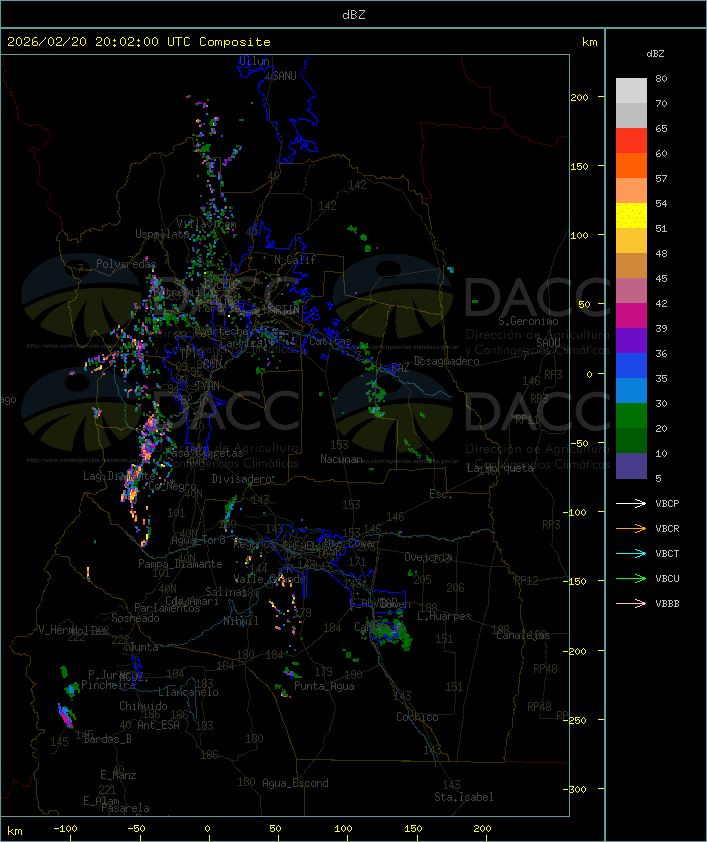Click the 57 label in dBZ scale
Viewport: 707px width, 842px height.
(x=661, y=179)
